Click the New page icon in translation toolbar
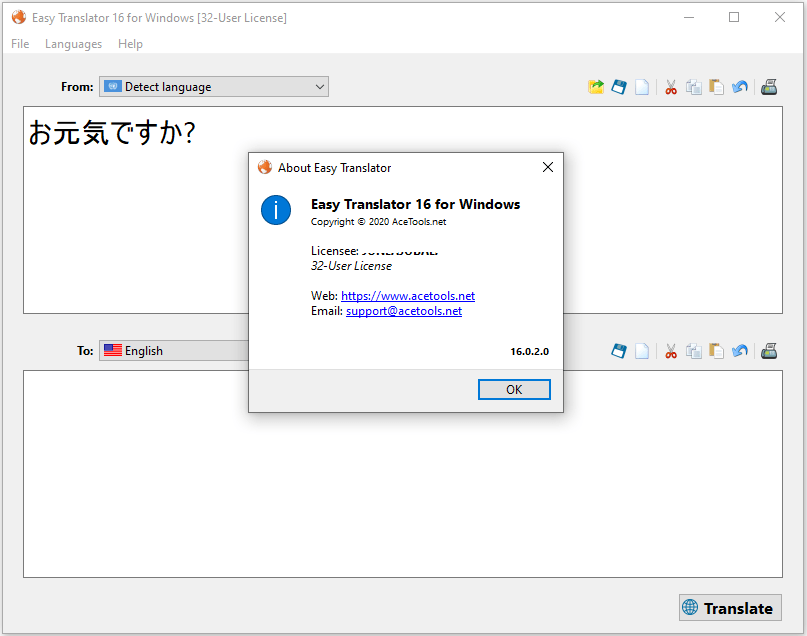807x636 pixels. tap(642, 351)
